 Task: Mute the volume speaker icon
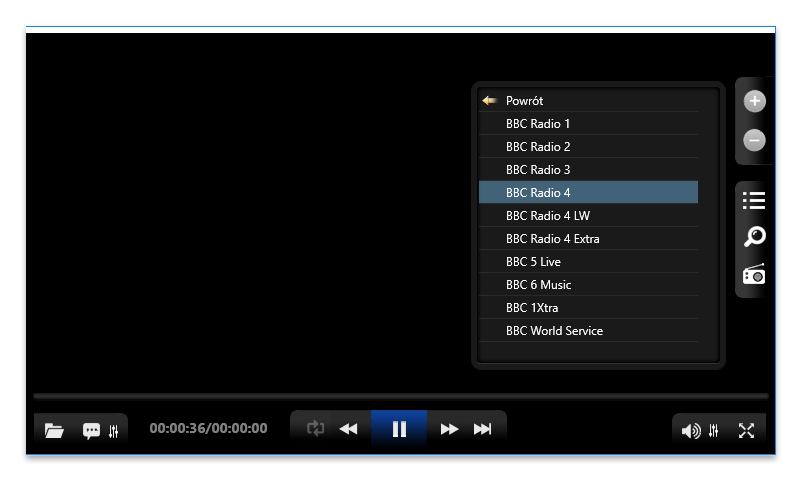(x=691, y=431)
